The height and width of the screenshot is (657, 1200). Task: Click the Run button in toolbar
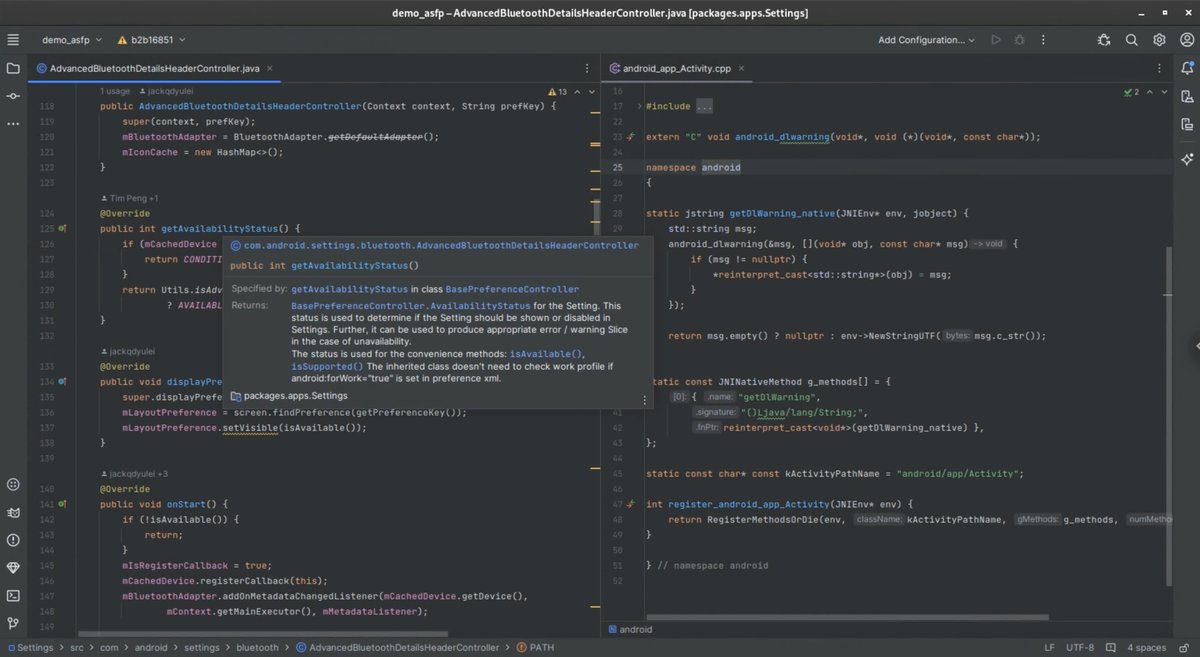click(x=995, y=40)
